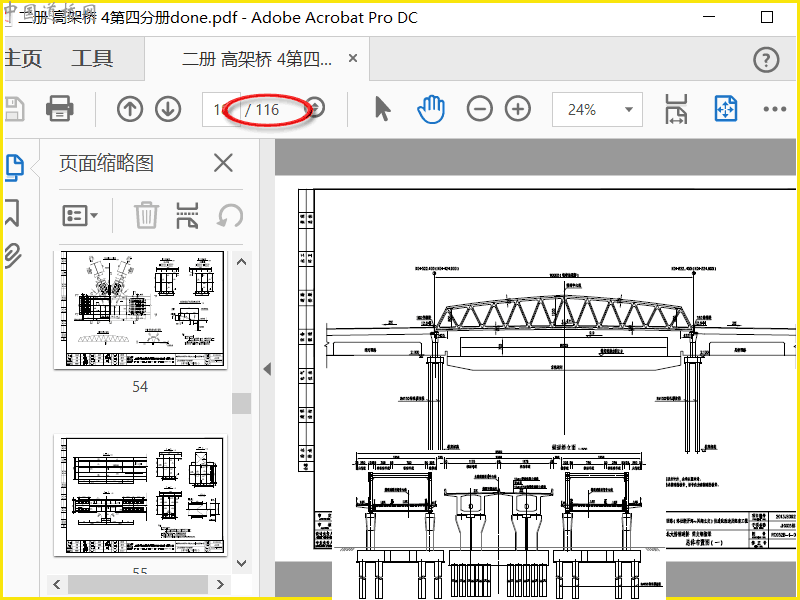Collapse the navigation pane with arrow
Viewport: 800px width, 600px height.
click(267, 369)
